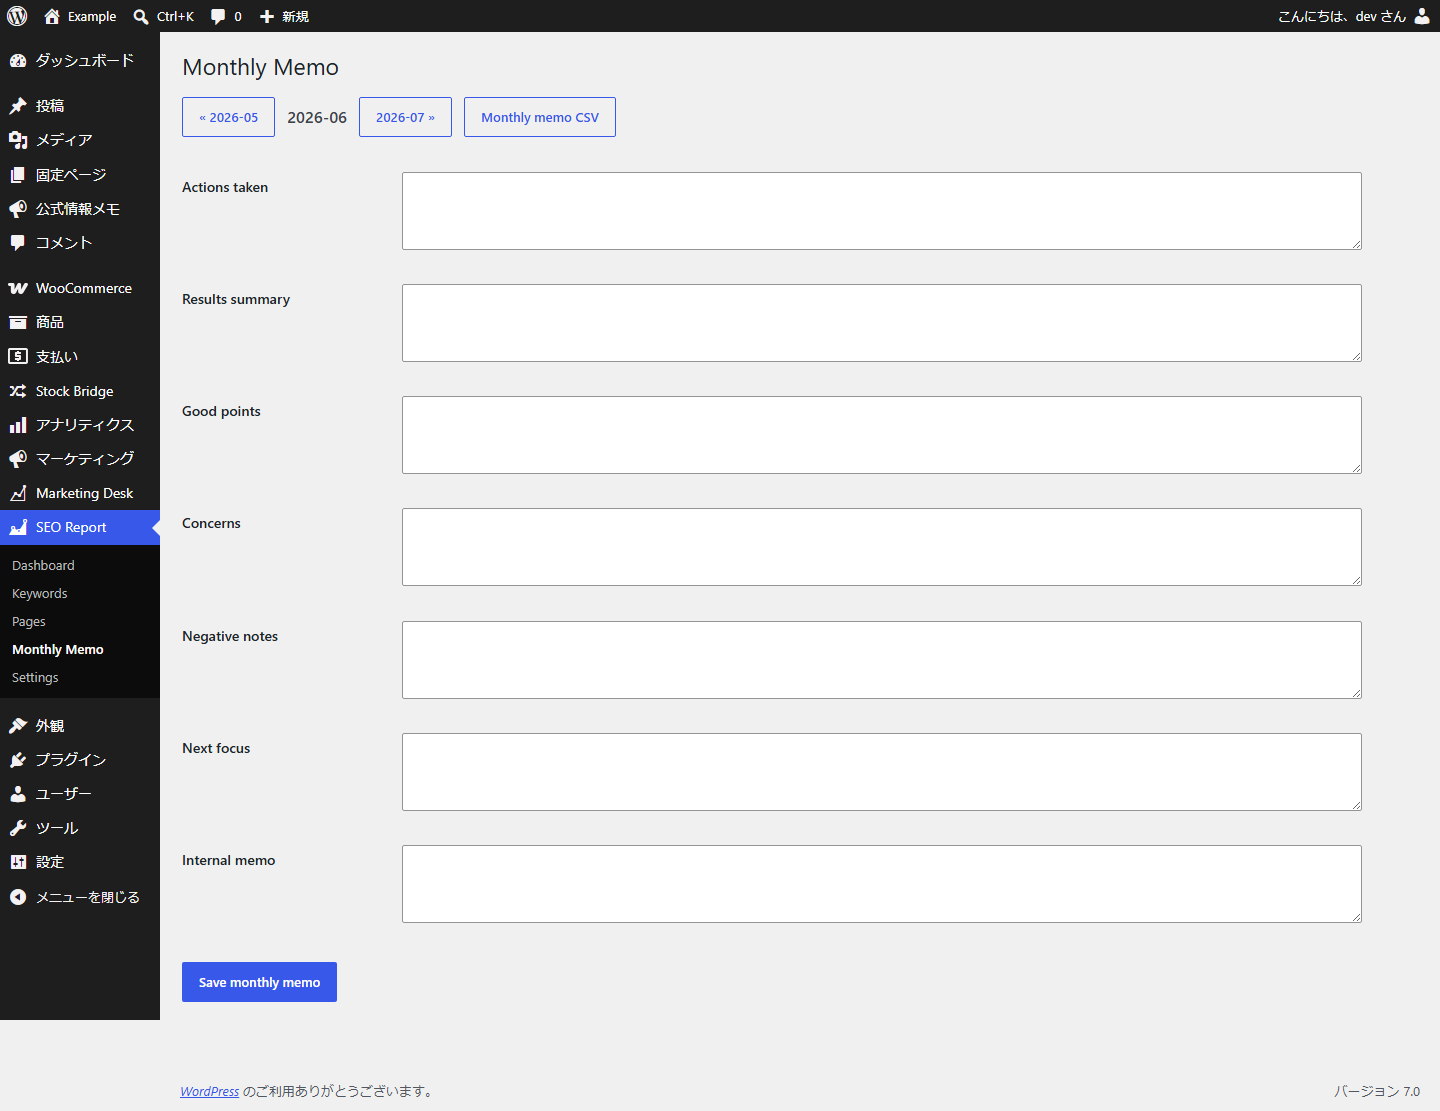Select the Monthly Memo submenu item
This screenshot has width=1440, height=1111.
pos(58,649)
